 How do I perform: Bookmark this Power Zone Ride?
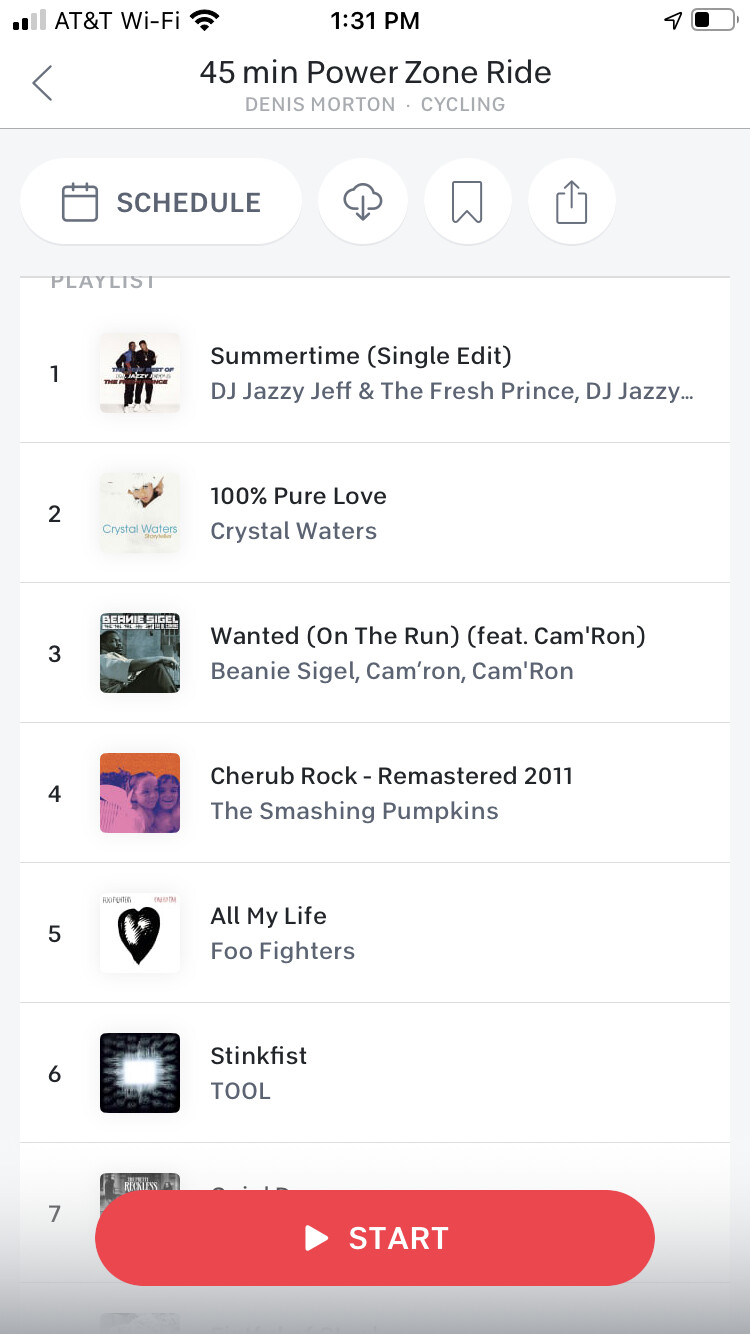467,202
